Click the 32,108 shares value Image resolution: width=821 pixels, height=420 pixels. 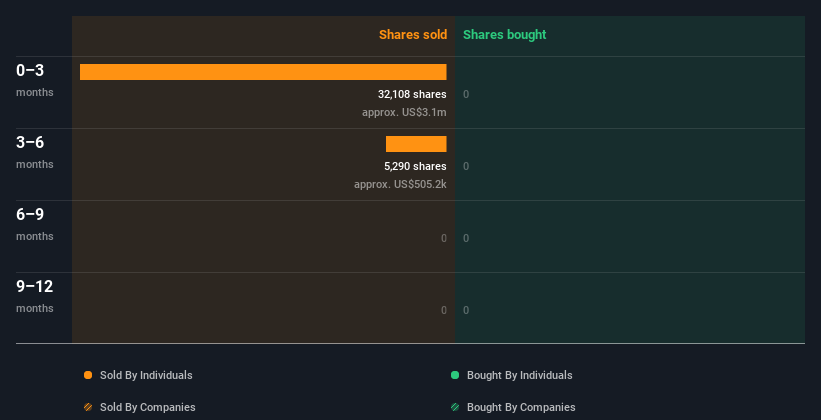pyautogui.click(x=412, y=94)
